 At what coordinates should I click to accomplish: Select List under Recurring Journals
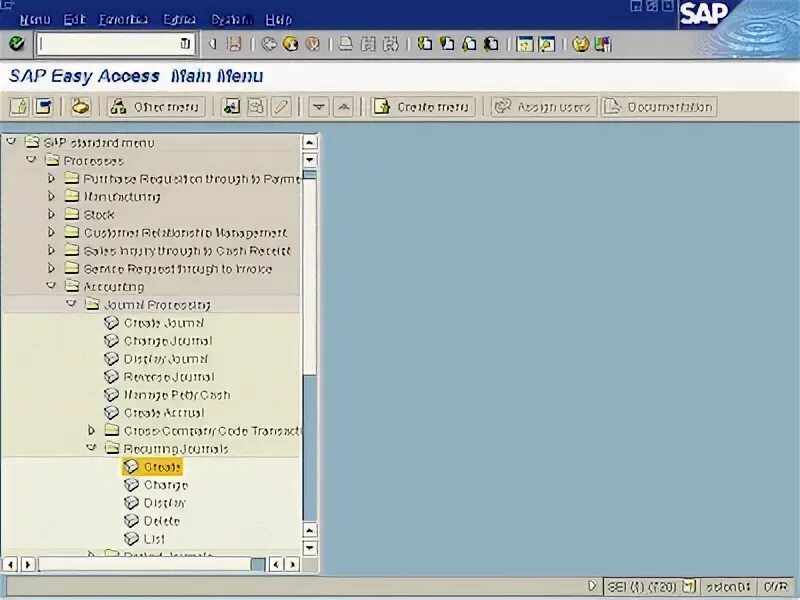point(154,539)
